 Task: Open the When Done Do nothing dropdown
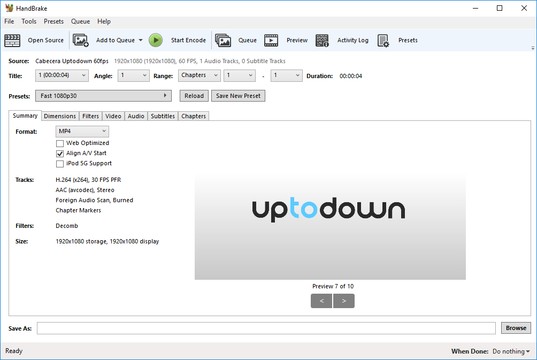pos(511,351)
